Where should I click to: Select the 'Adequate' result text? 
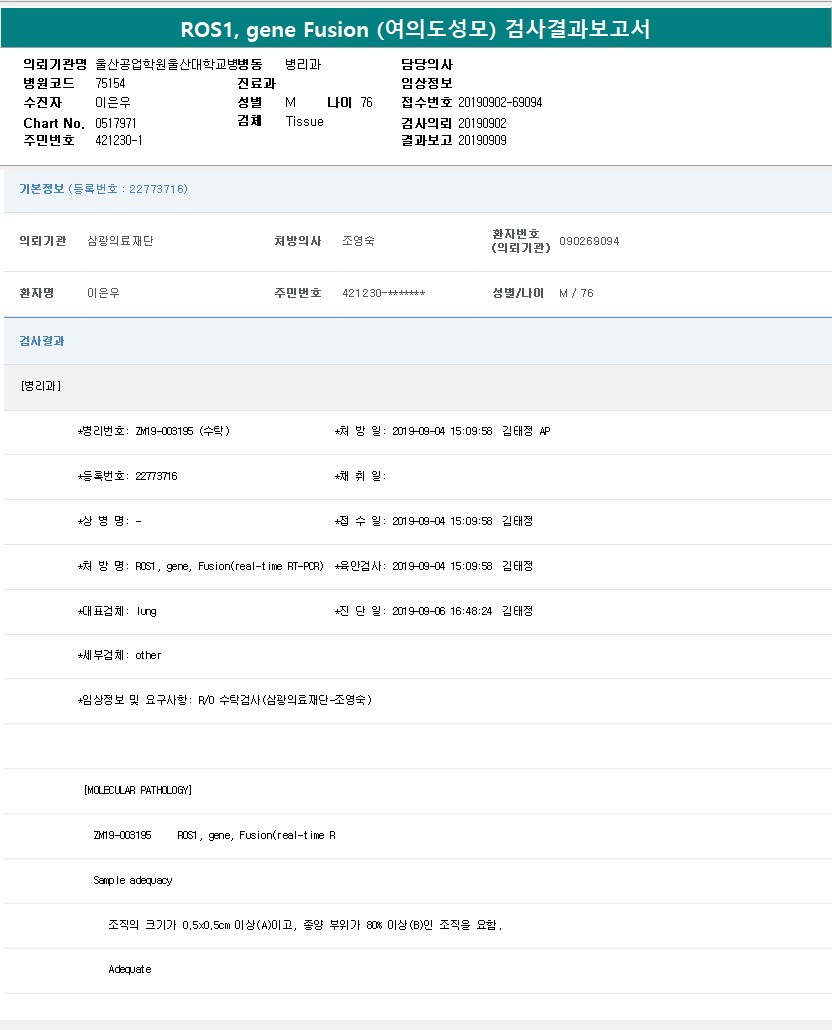(129, 969)
